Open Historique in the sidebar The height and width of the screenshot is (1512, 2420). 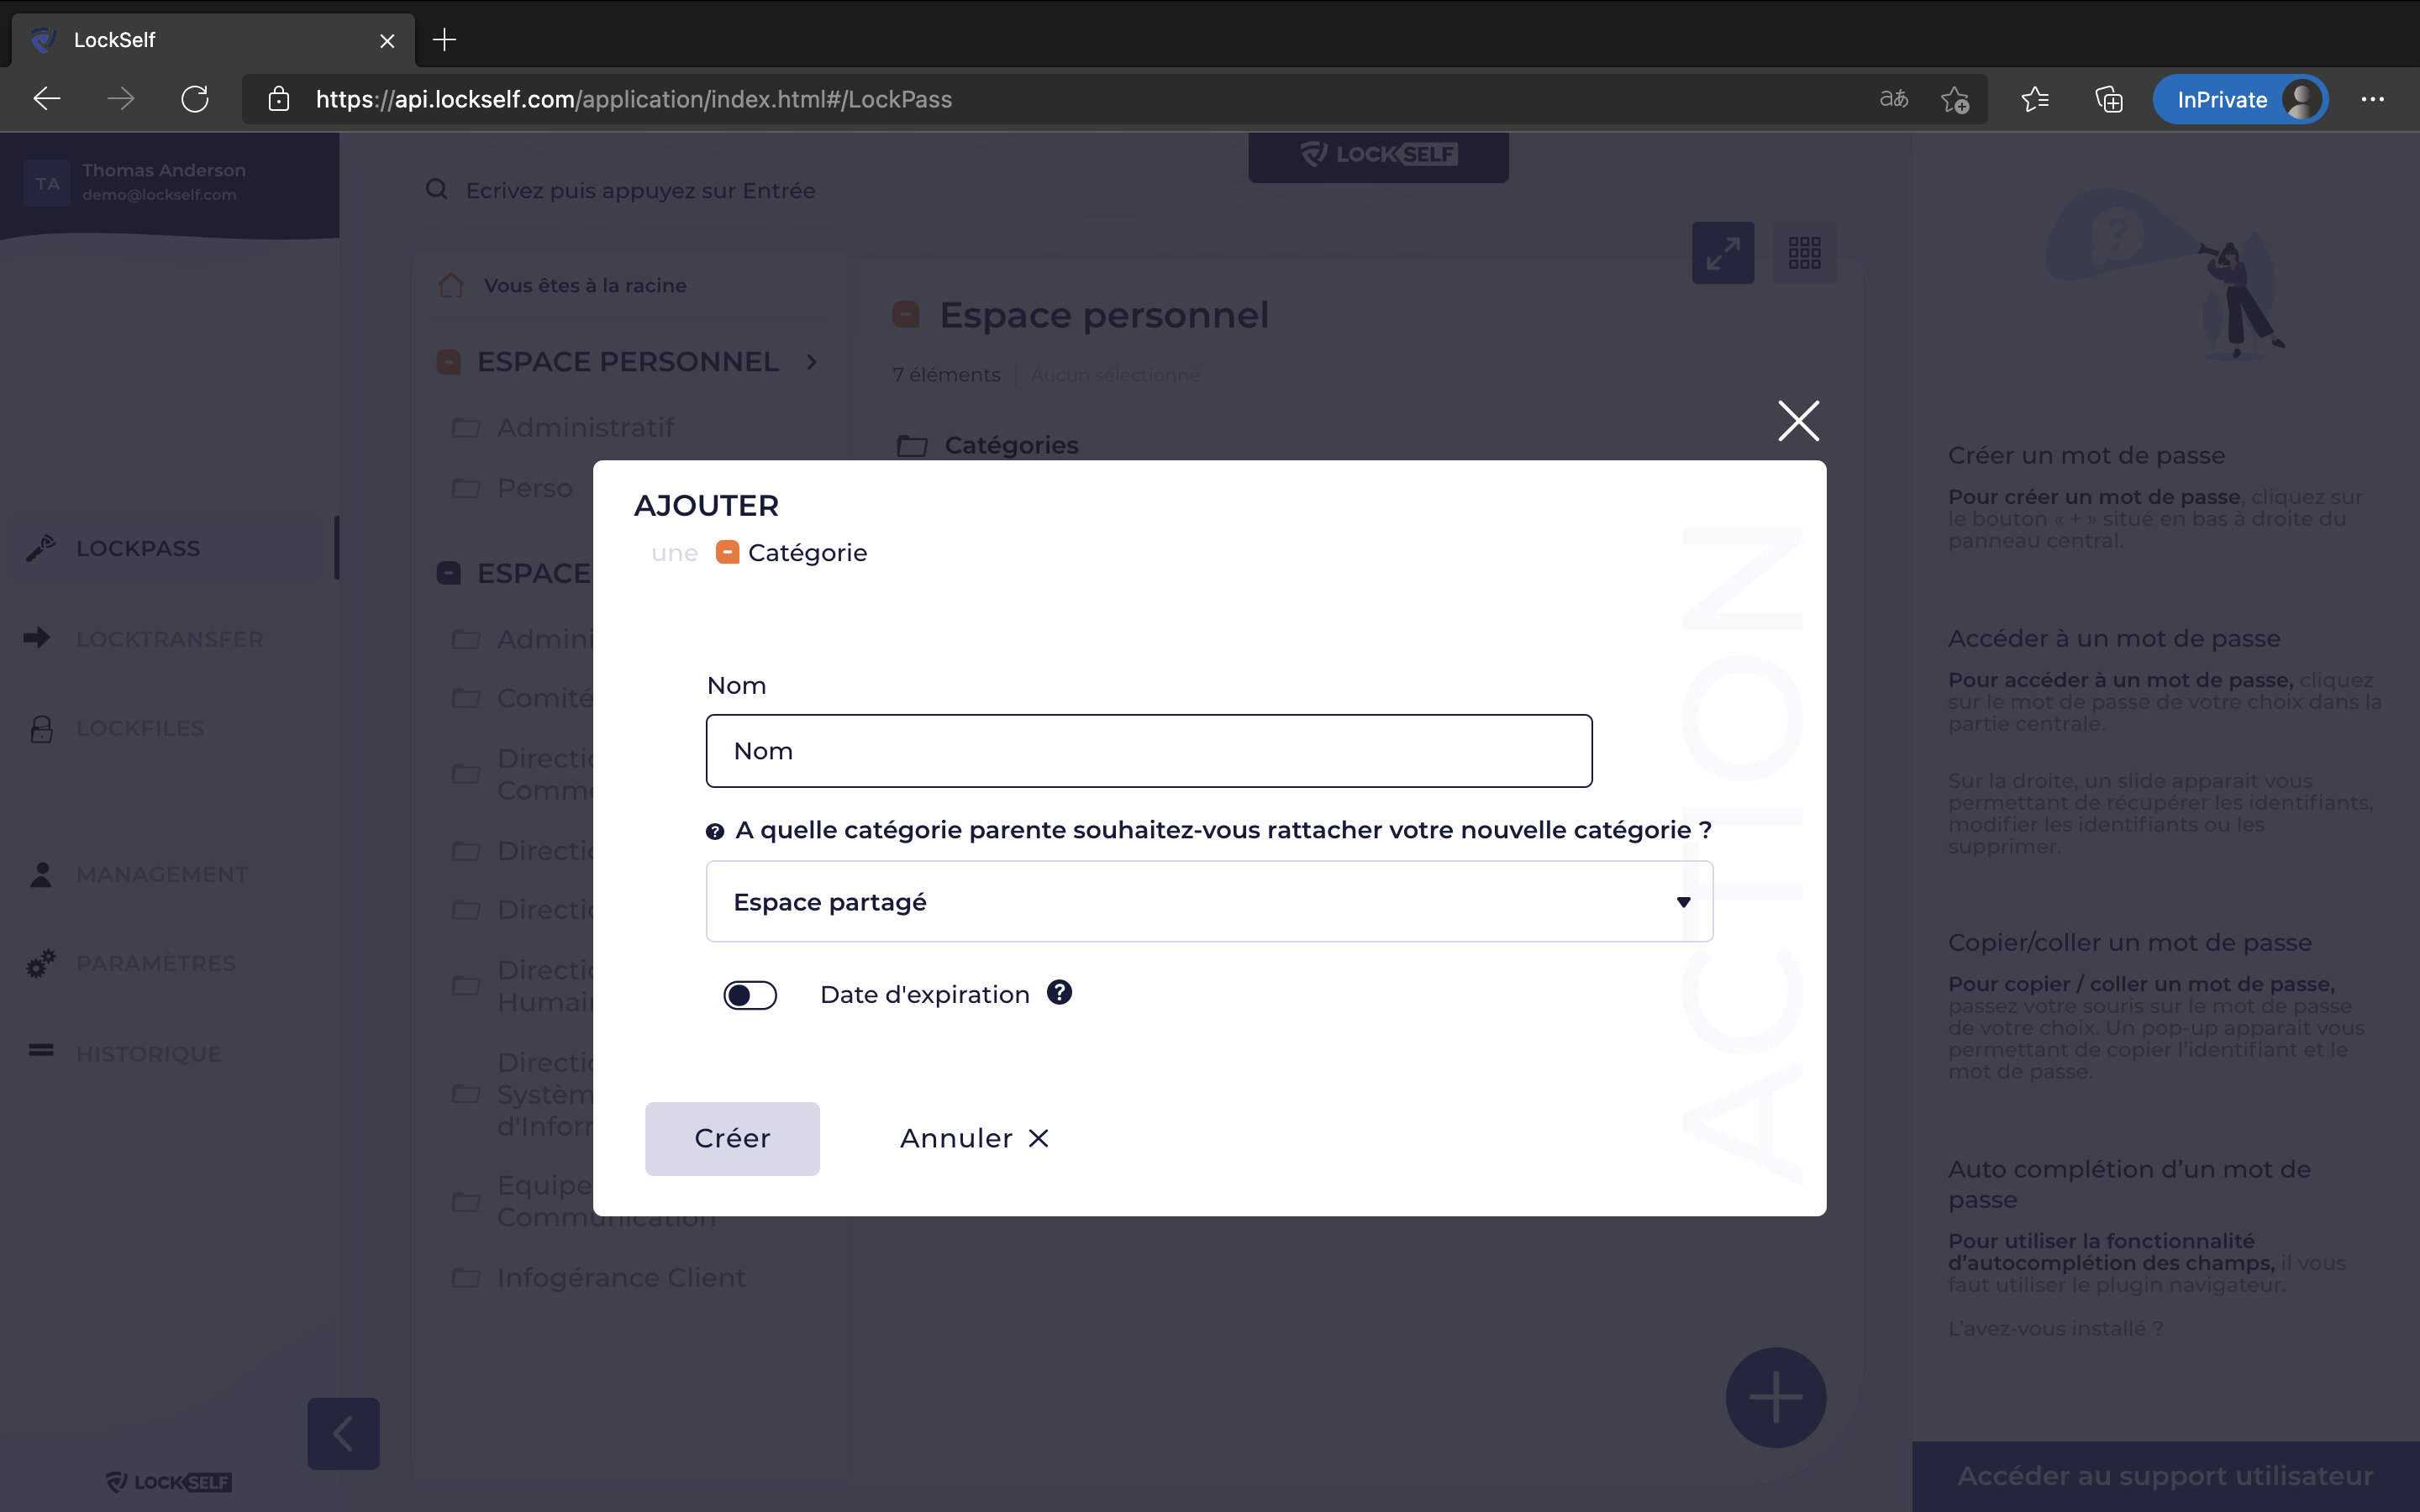(149, 1054)
